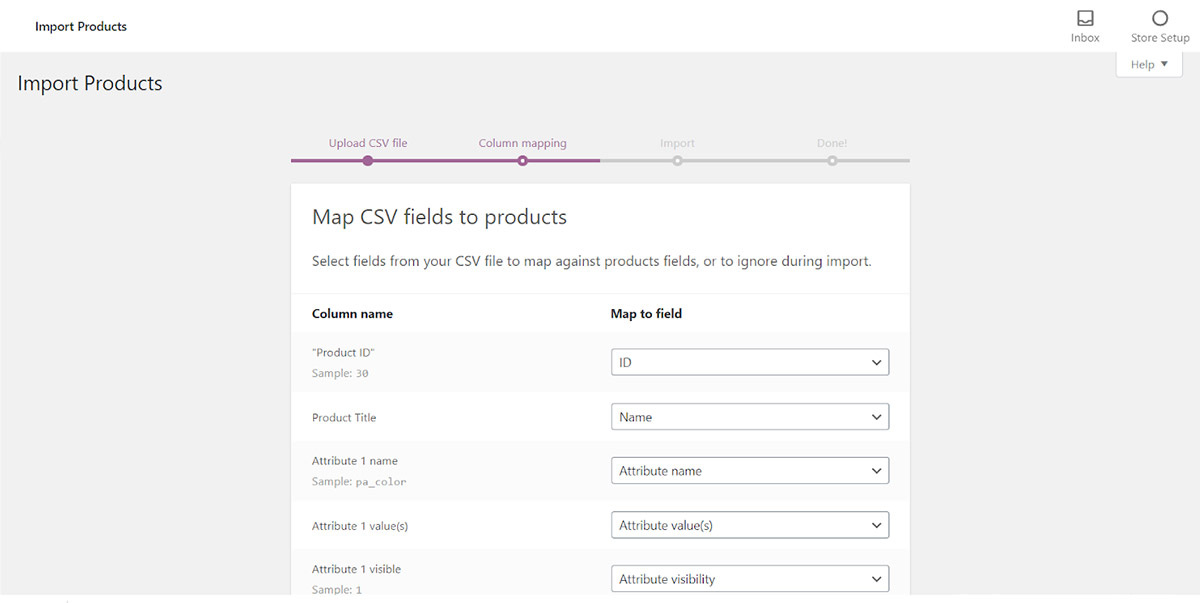Open the Name field mapping dropdown

(x=749, y=417)
